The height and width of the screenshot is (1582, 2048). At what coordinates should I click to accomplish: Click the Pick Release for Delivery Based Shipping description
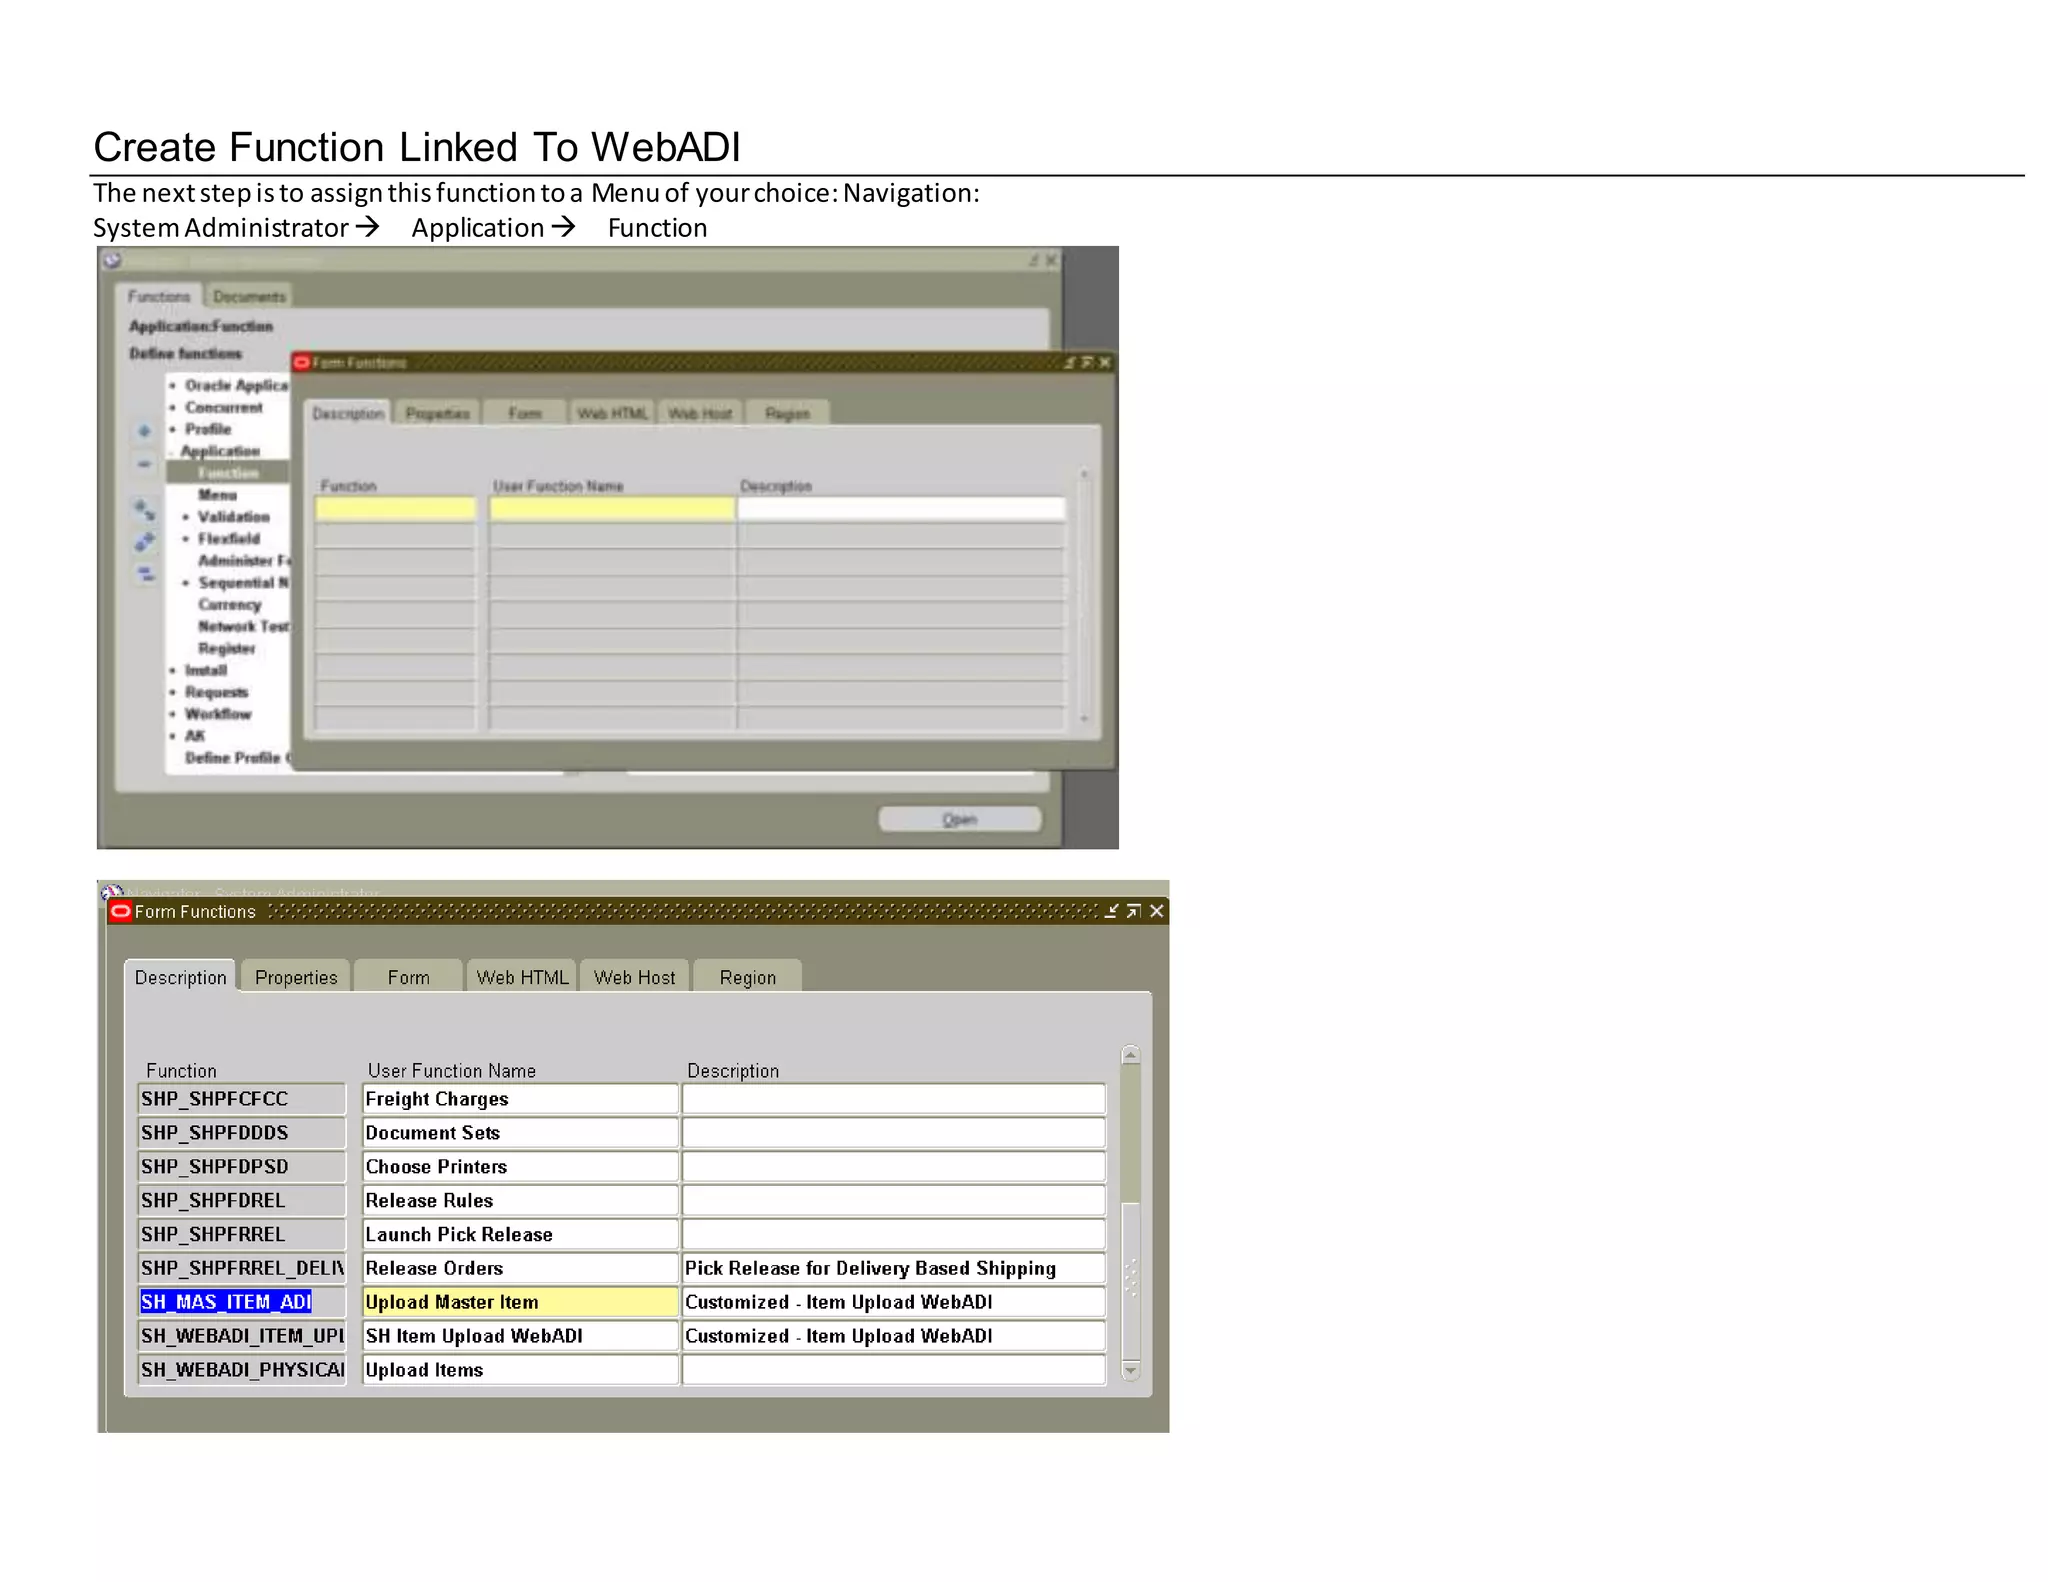tap(894, 1268)
